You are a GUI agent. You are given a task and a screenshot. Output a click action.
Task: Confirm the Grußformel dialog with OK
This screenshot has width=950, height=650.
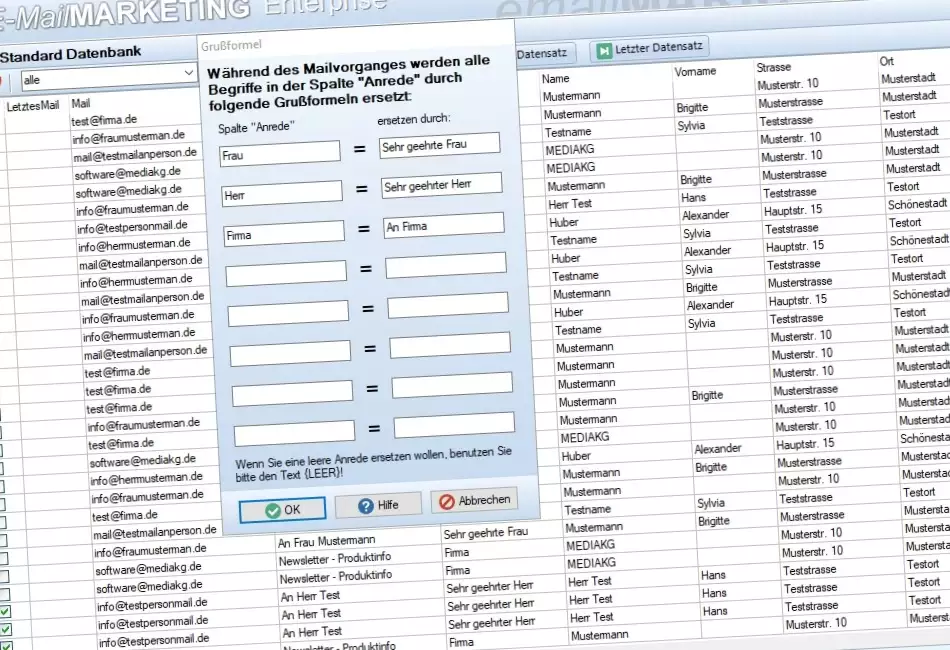(x=282, y=509)
